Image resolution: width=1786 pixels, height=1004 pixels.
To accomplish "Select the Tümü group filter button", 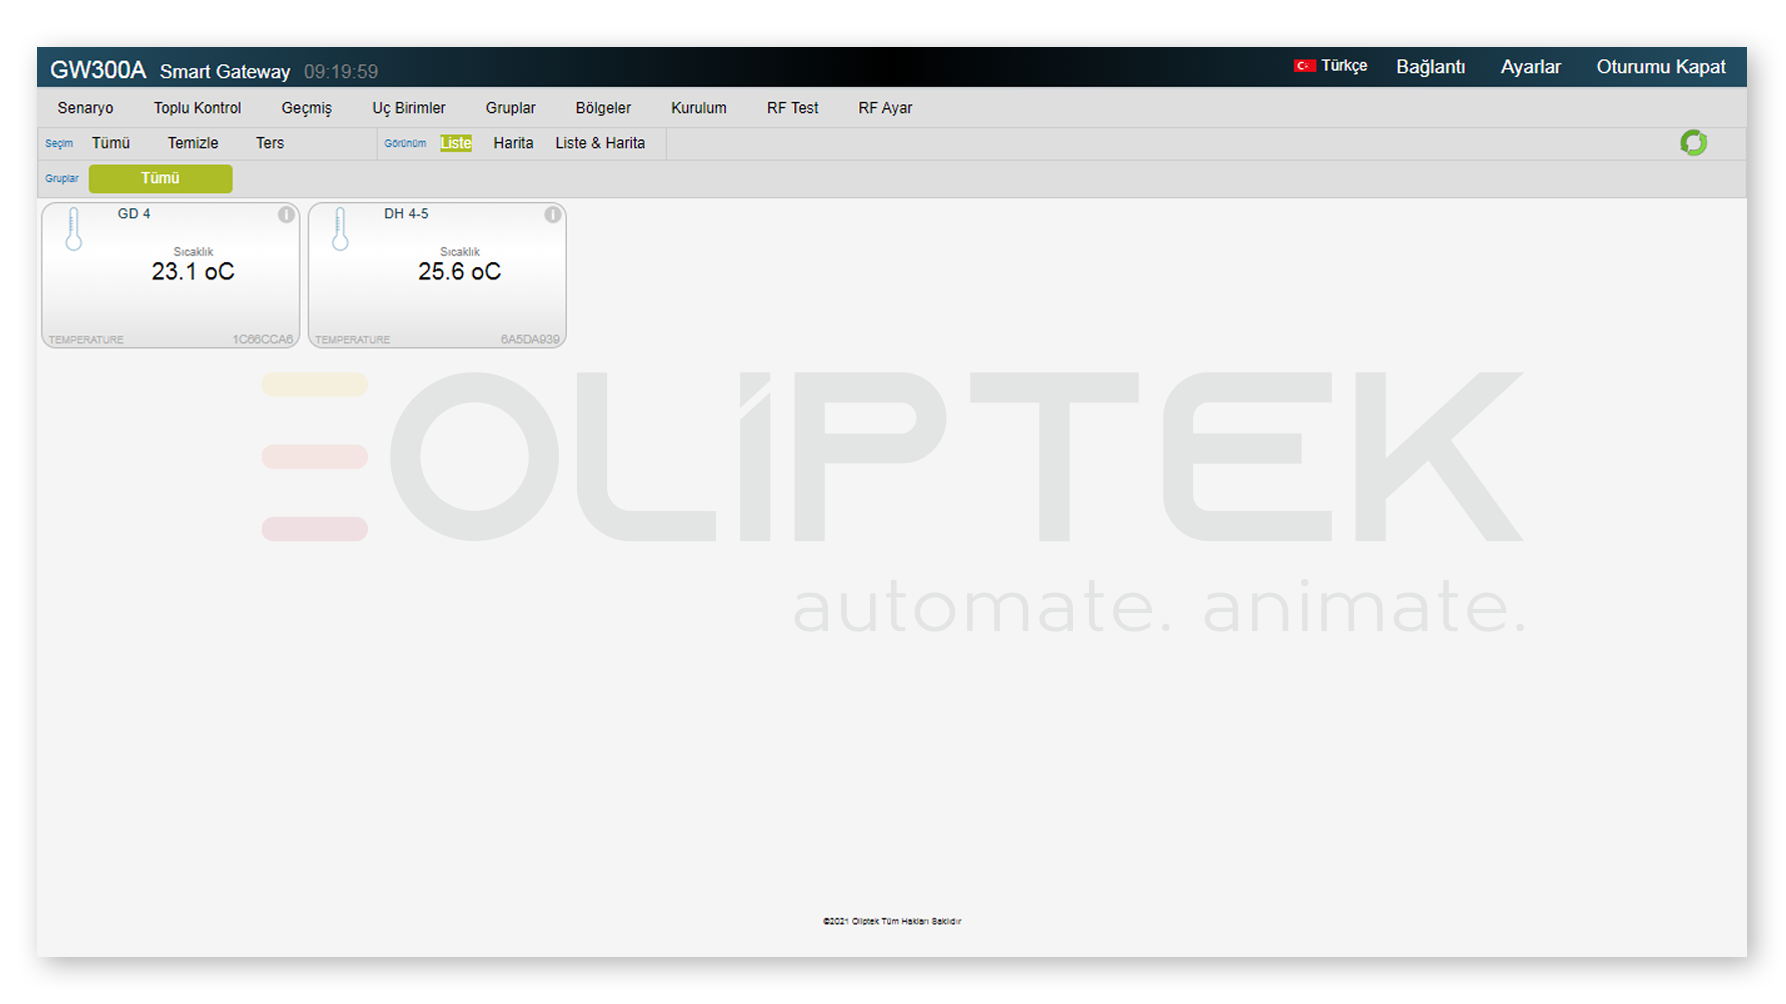I will pyautogui.click(x=160, y=179).
